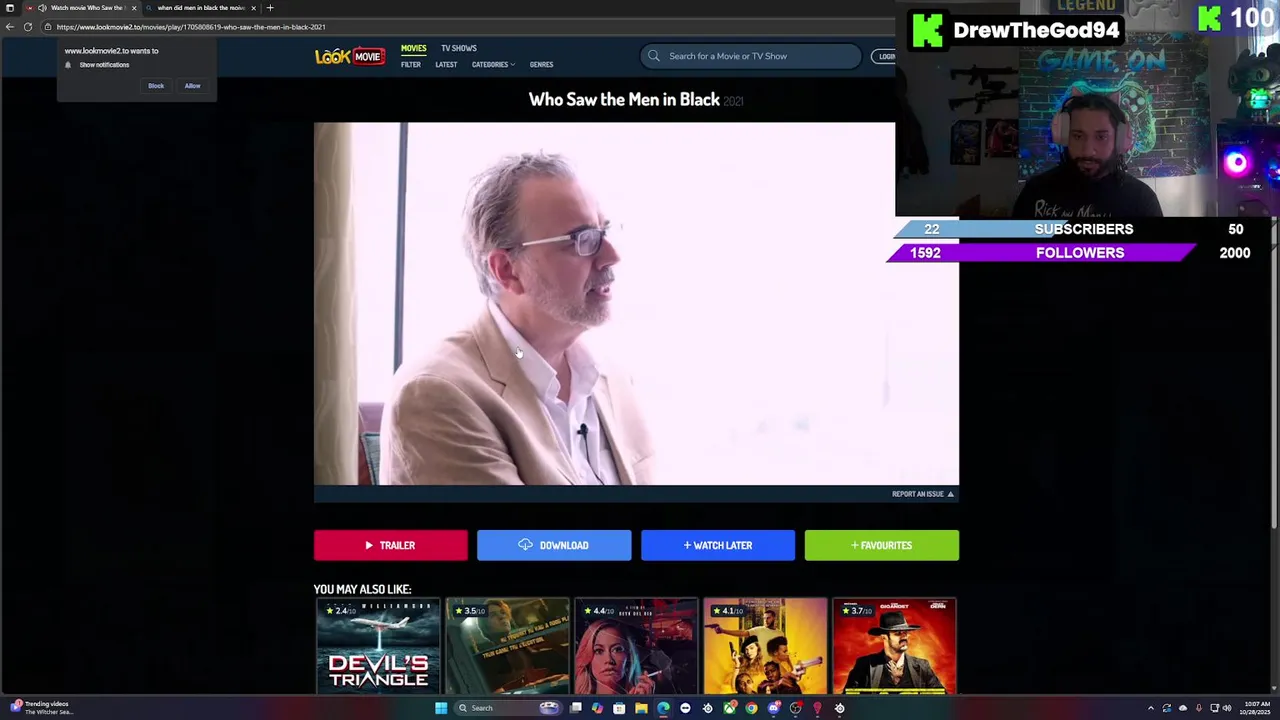
Task: Click the browser back arrow
Action: (x=10, y=27)
